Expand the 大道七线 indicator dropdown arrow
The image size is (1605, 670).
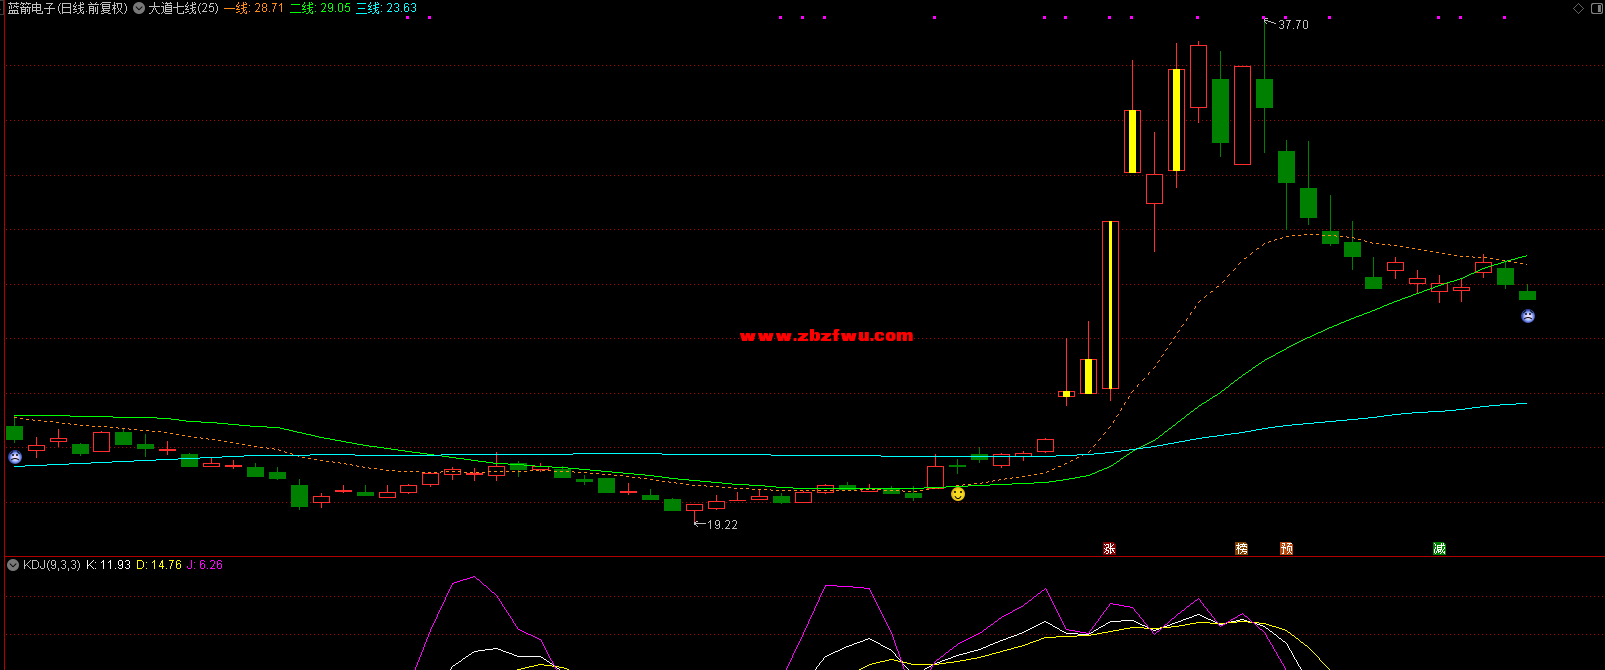(x=139, y=8)
